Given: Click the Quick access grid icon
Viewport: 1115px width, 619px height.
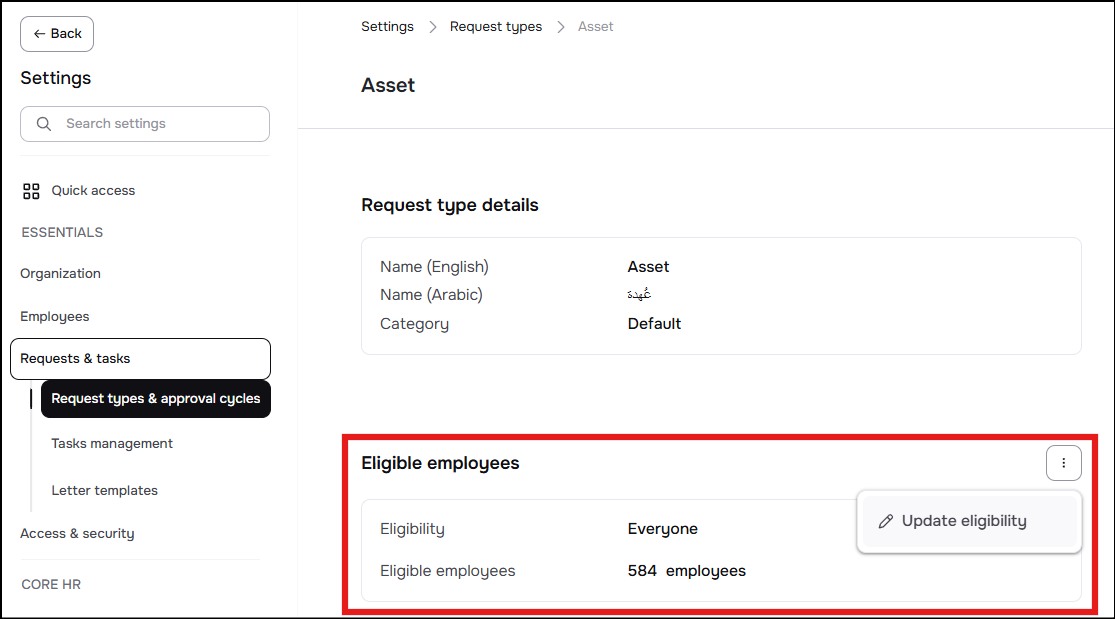Looking at the screenshot, I should (31, 191).
